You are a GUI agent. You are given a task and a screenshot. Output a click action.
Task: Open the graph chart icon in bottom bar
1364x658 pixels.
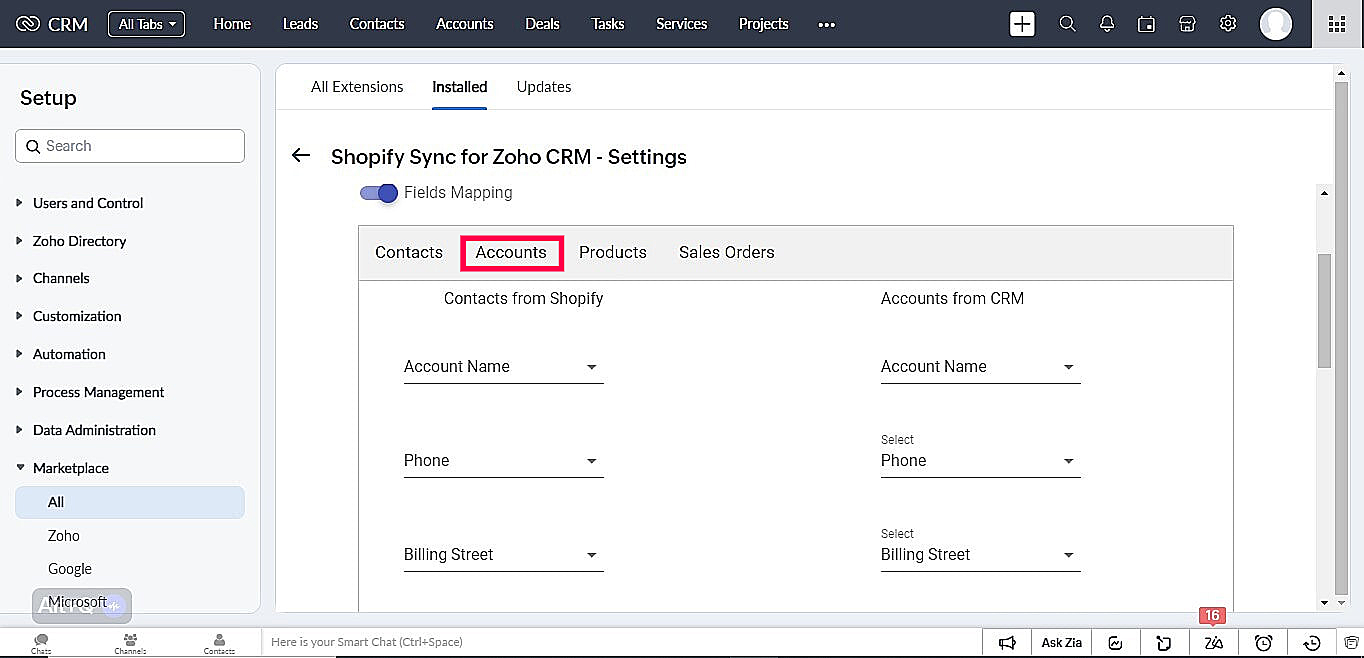point(1116,643)
